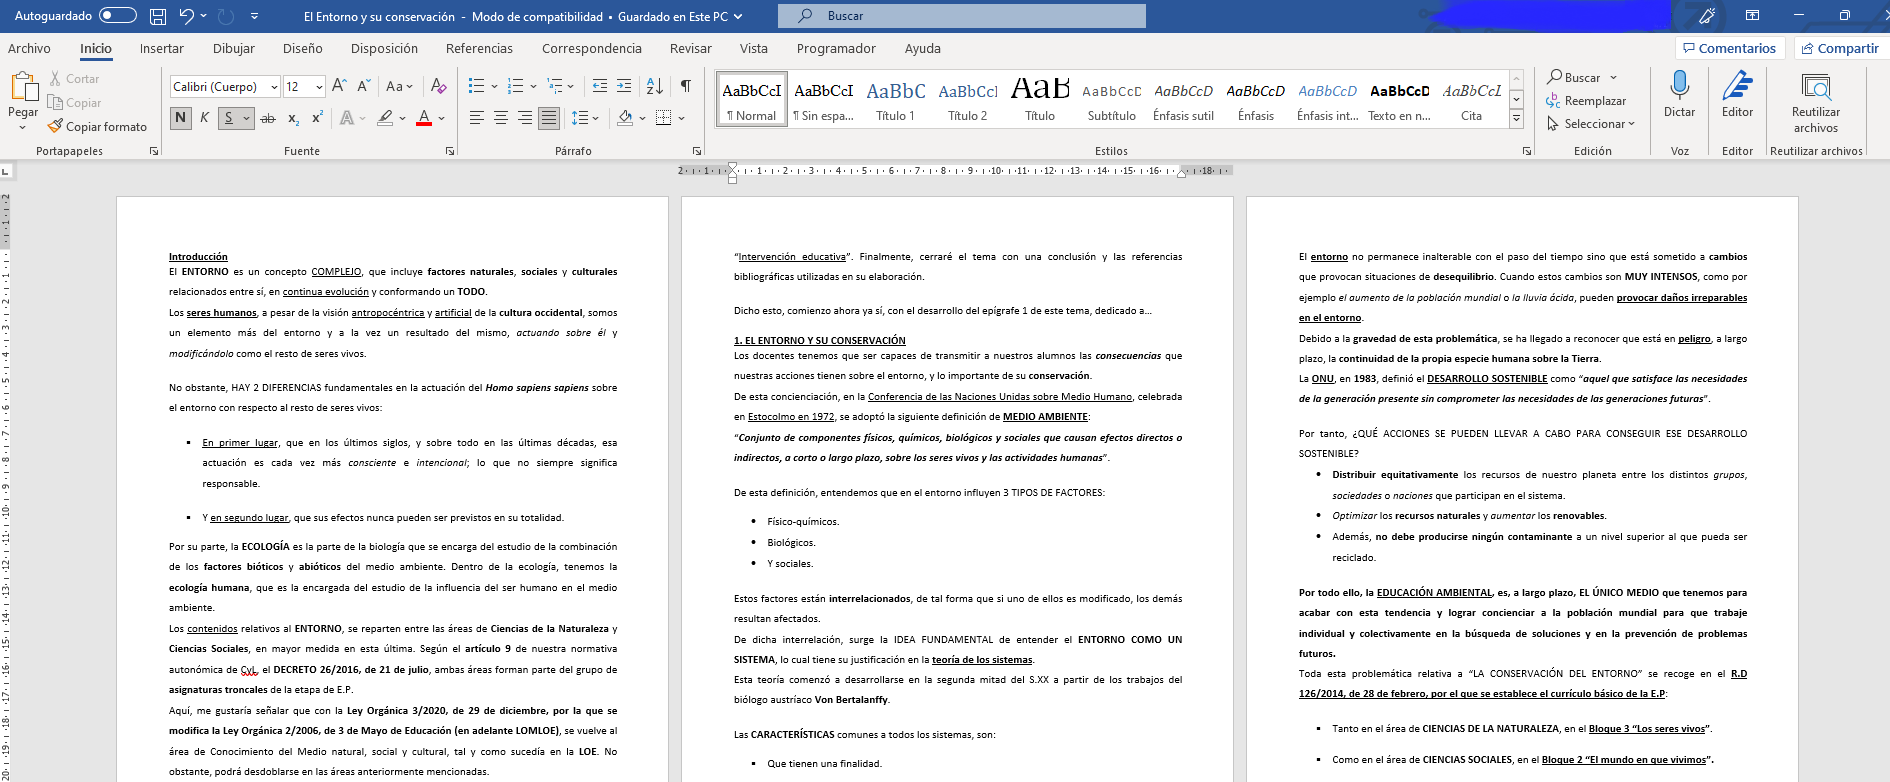Open the Reutilizar archivos pane
1890x782 pixels.
click(x=1816, y=102)
